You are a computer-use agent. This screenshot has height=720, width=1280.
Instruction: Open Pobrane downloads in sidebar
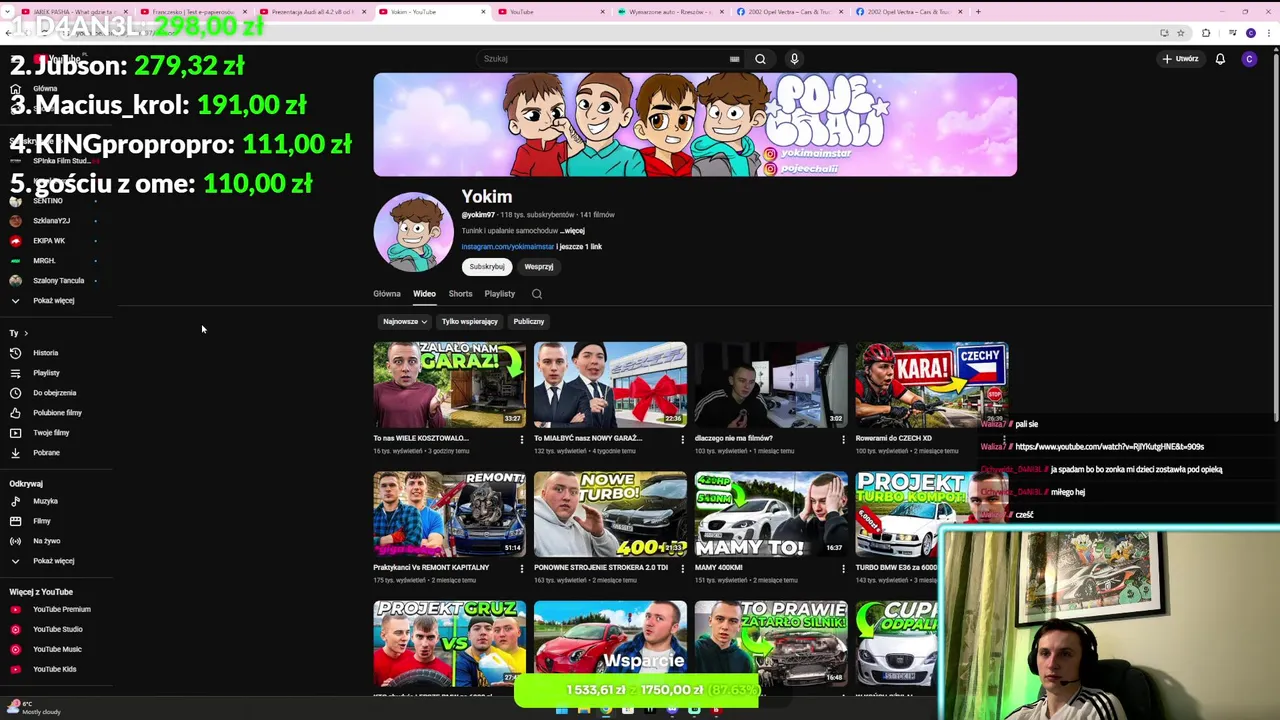(46, 453)
